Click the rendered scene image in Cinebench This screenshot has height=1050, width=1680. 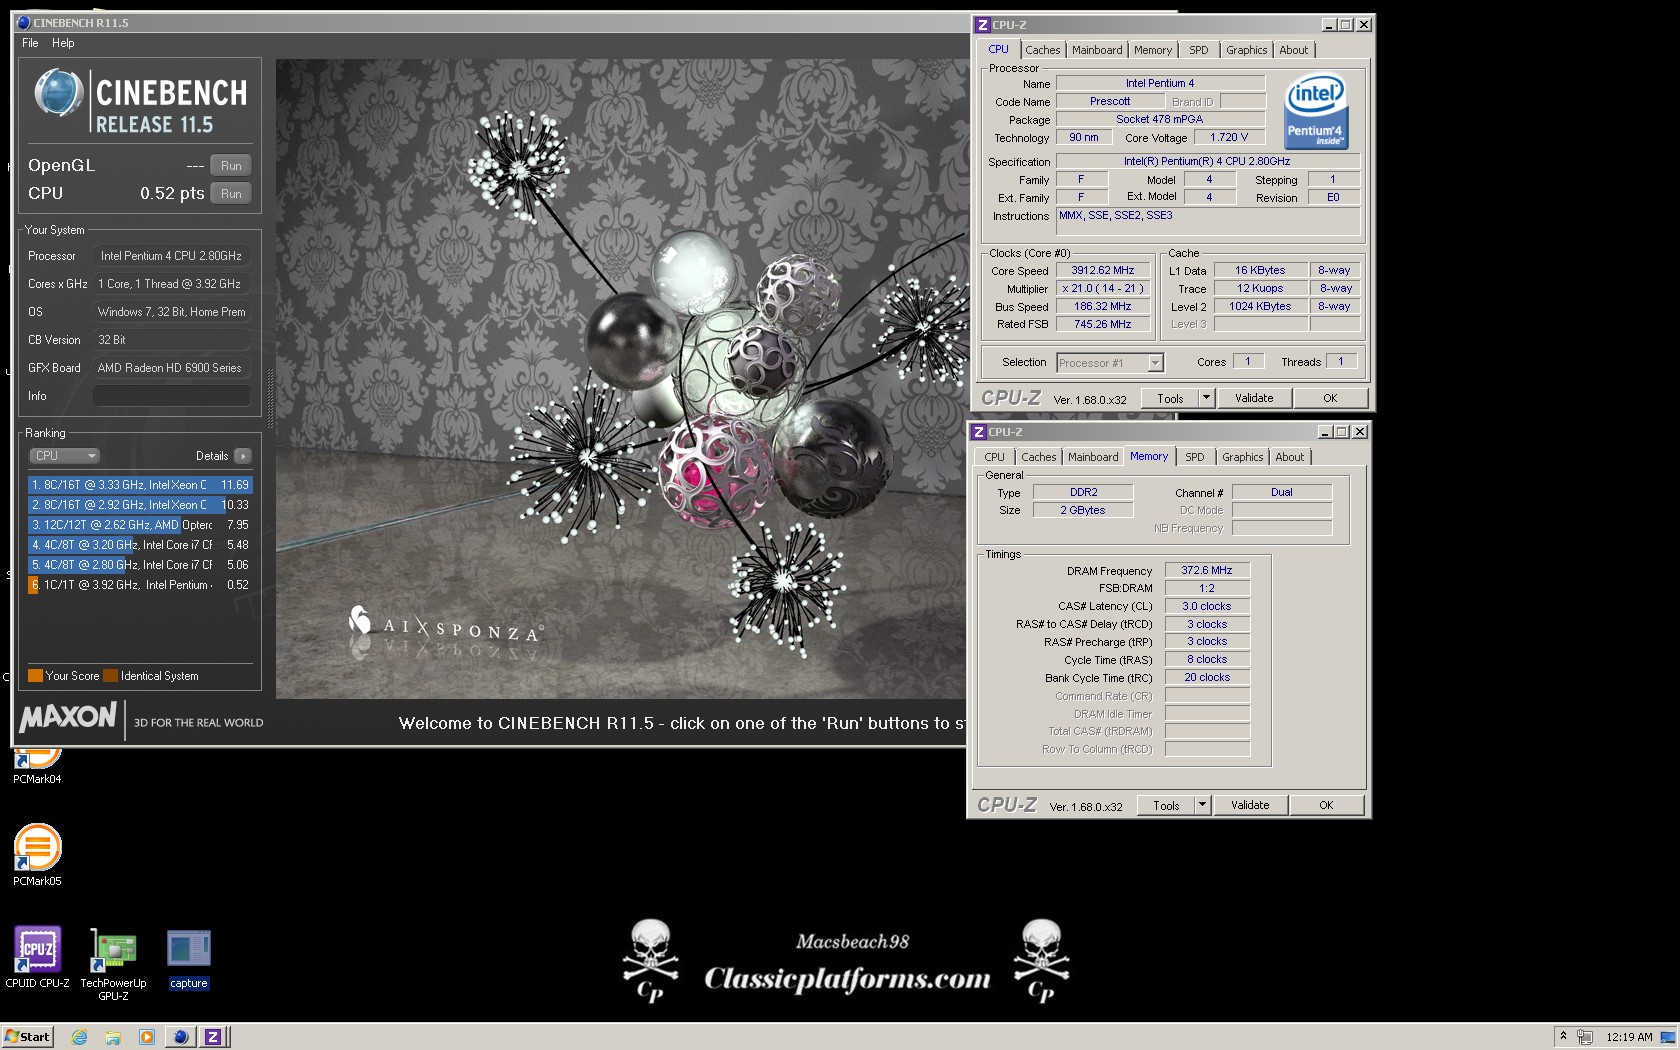coord(621,378)
